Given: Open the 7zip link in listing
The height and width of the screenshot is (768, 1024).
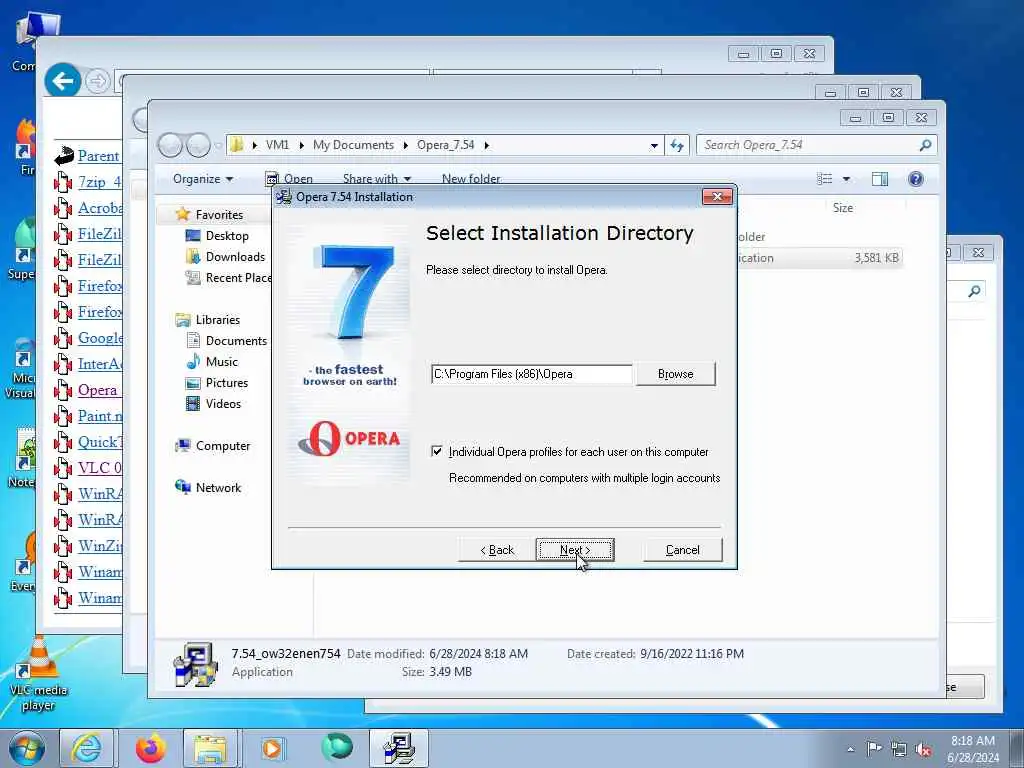Looking at the screenshot, I should click(99, 182).
